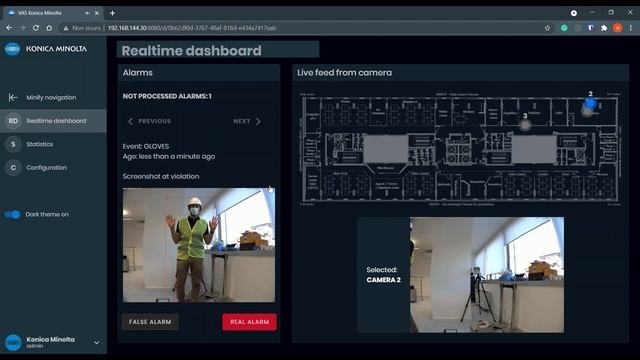Click the 'Alarms' panel title
The height and width of the screenshot is (360, 640).
tap(138, 73)
